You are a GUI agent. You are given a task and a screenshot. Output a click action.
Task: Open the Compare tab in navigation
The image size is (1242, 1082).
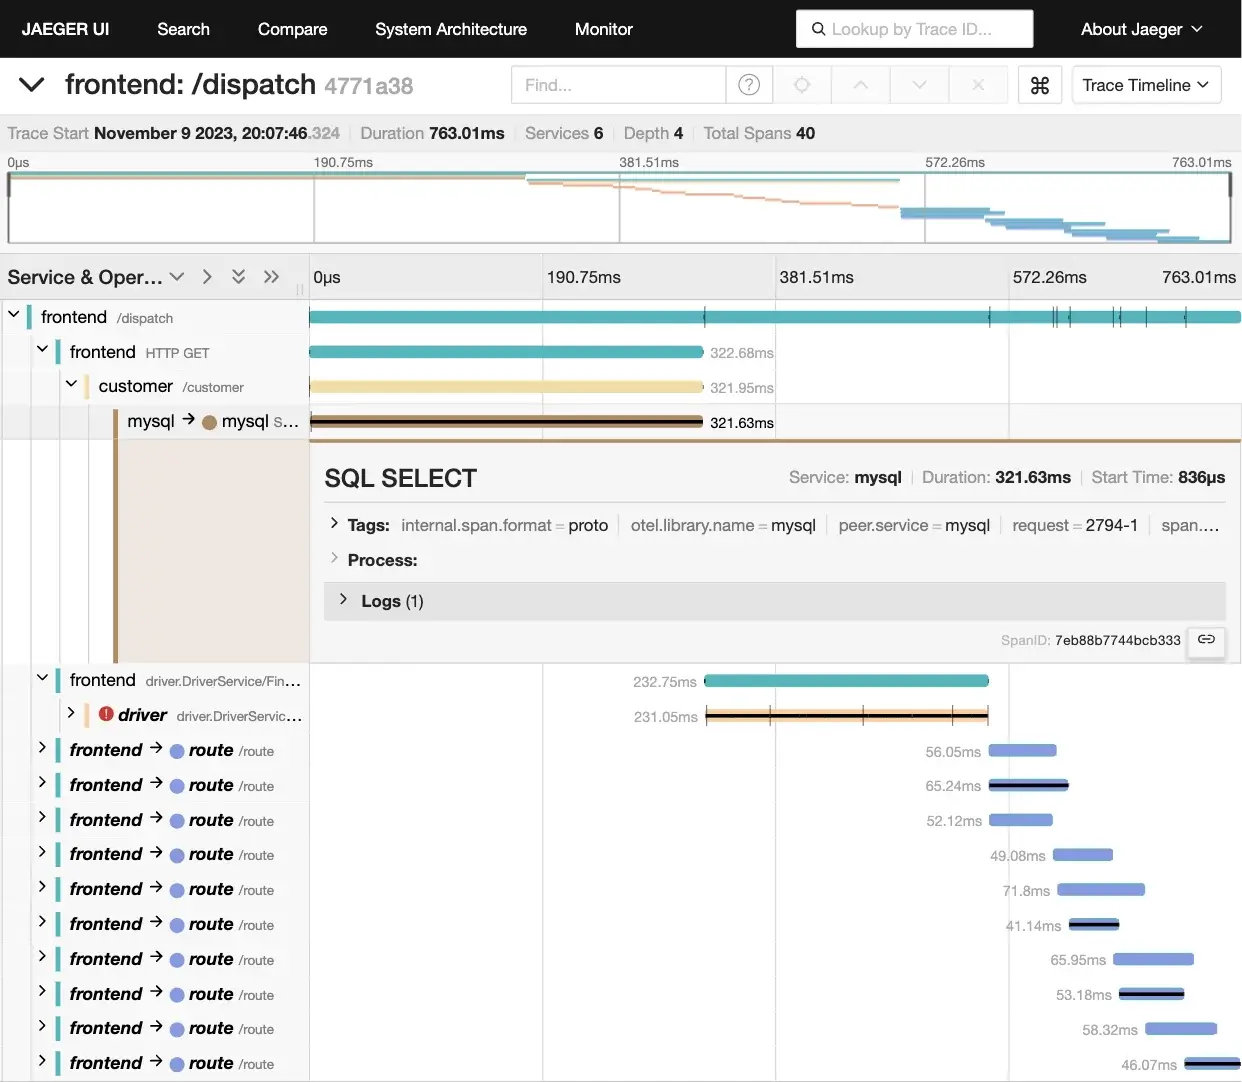pos(292,29)
